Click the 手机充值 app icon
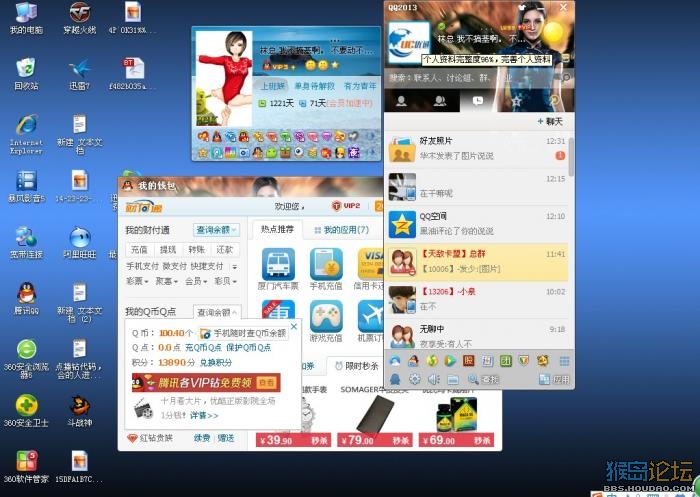Image resolution: width=700 pixels, height=497 pixels. coord(326,269)
